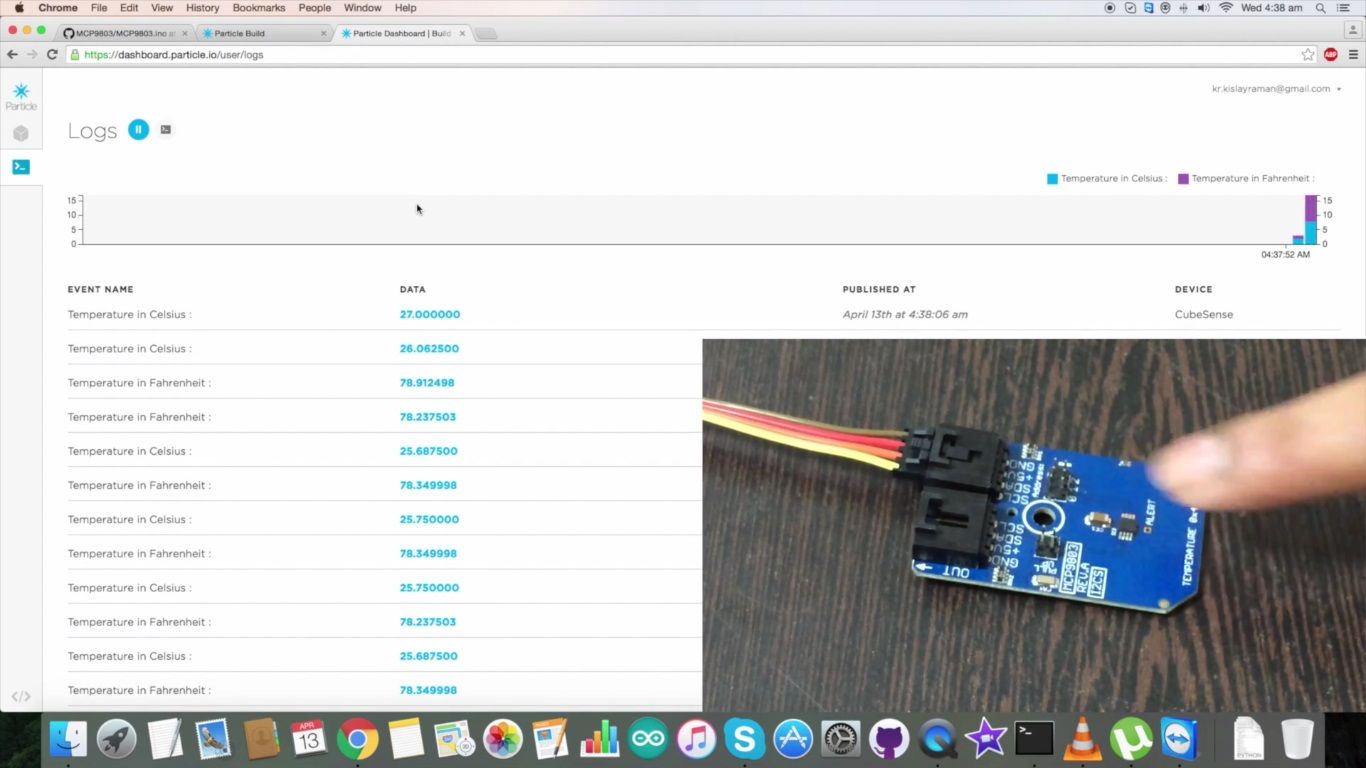This screenshot has width=1366, height=768.
Task: Click the terminal icon next to Logs heading
Action: (x=165, y=129)
